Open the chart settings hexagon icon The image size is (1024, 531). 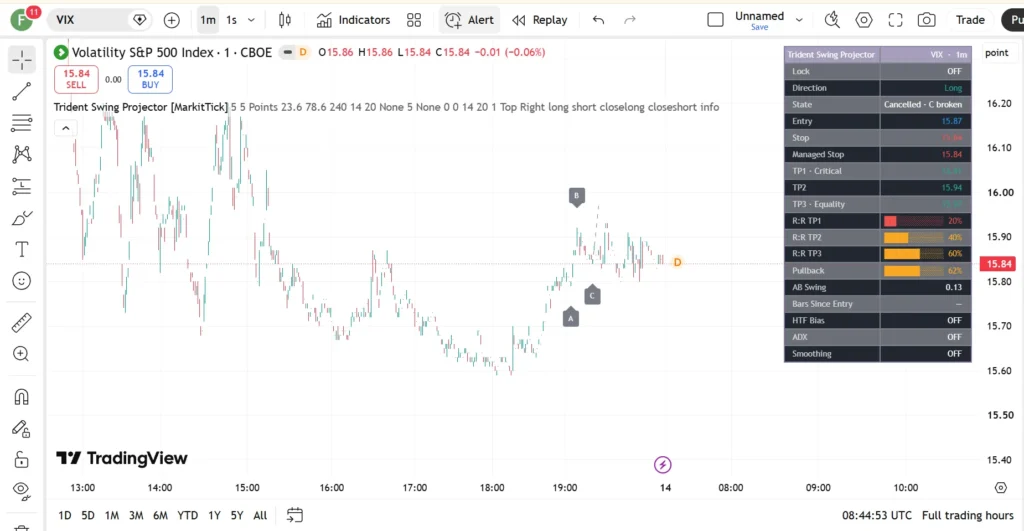point(863,20)
